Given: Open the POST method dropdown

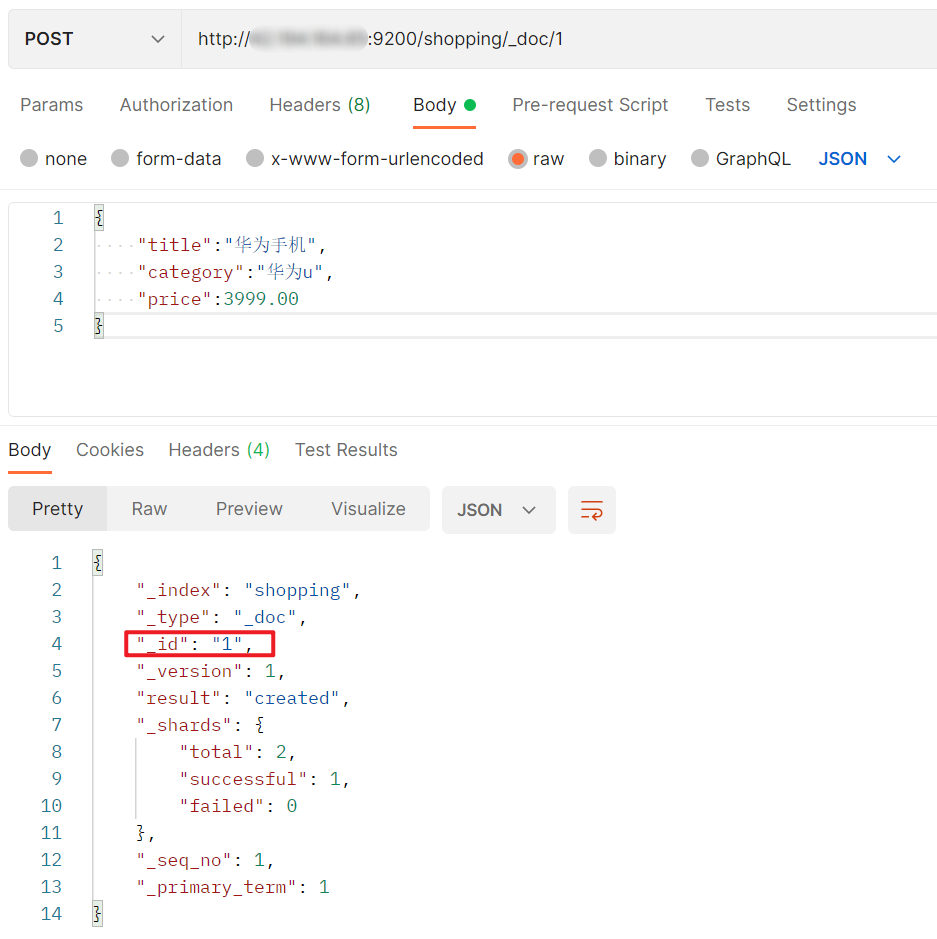Looking at the screenshot, I should [94, 39].
